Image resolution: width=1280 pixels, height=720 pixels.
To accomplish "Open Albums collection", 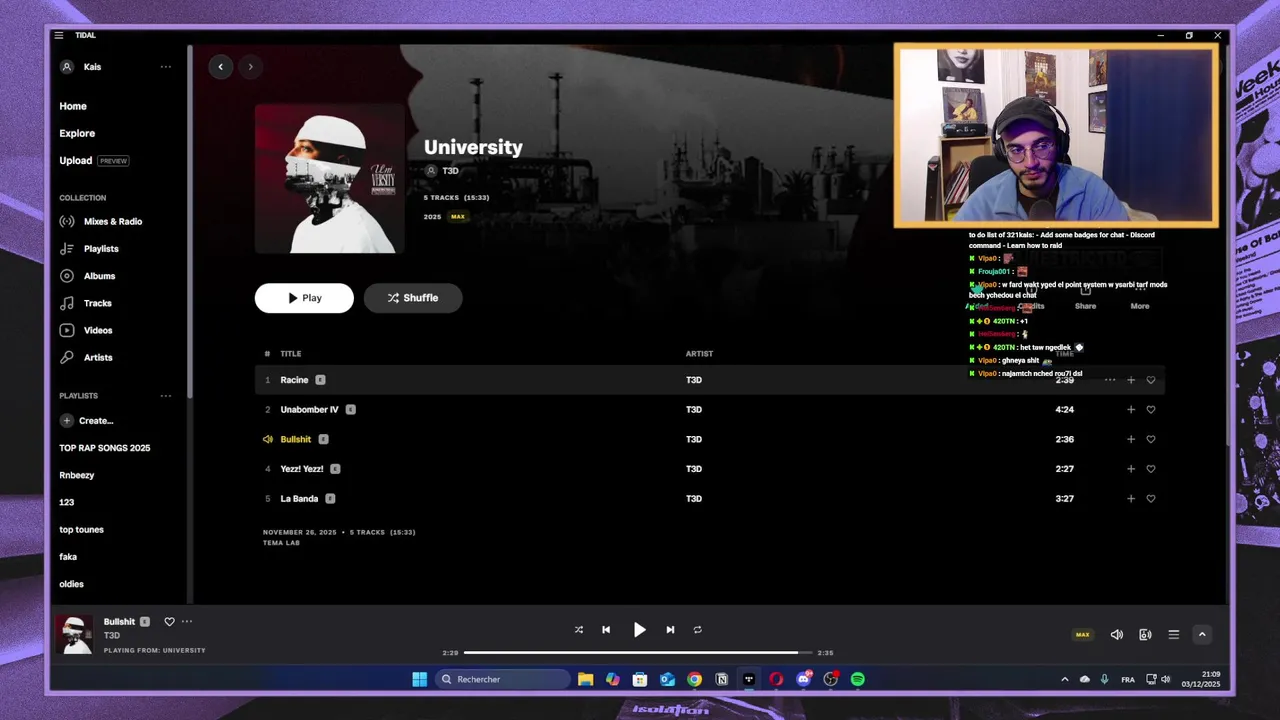I will [x=87, y=276].
